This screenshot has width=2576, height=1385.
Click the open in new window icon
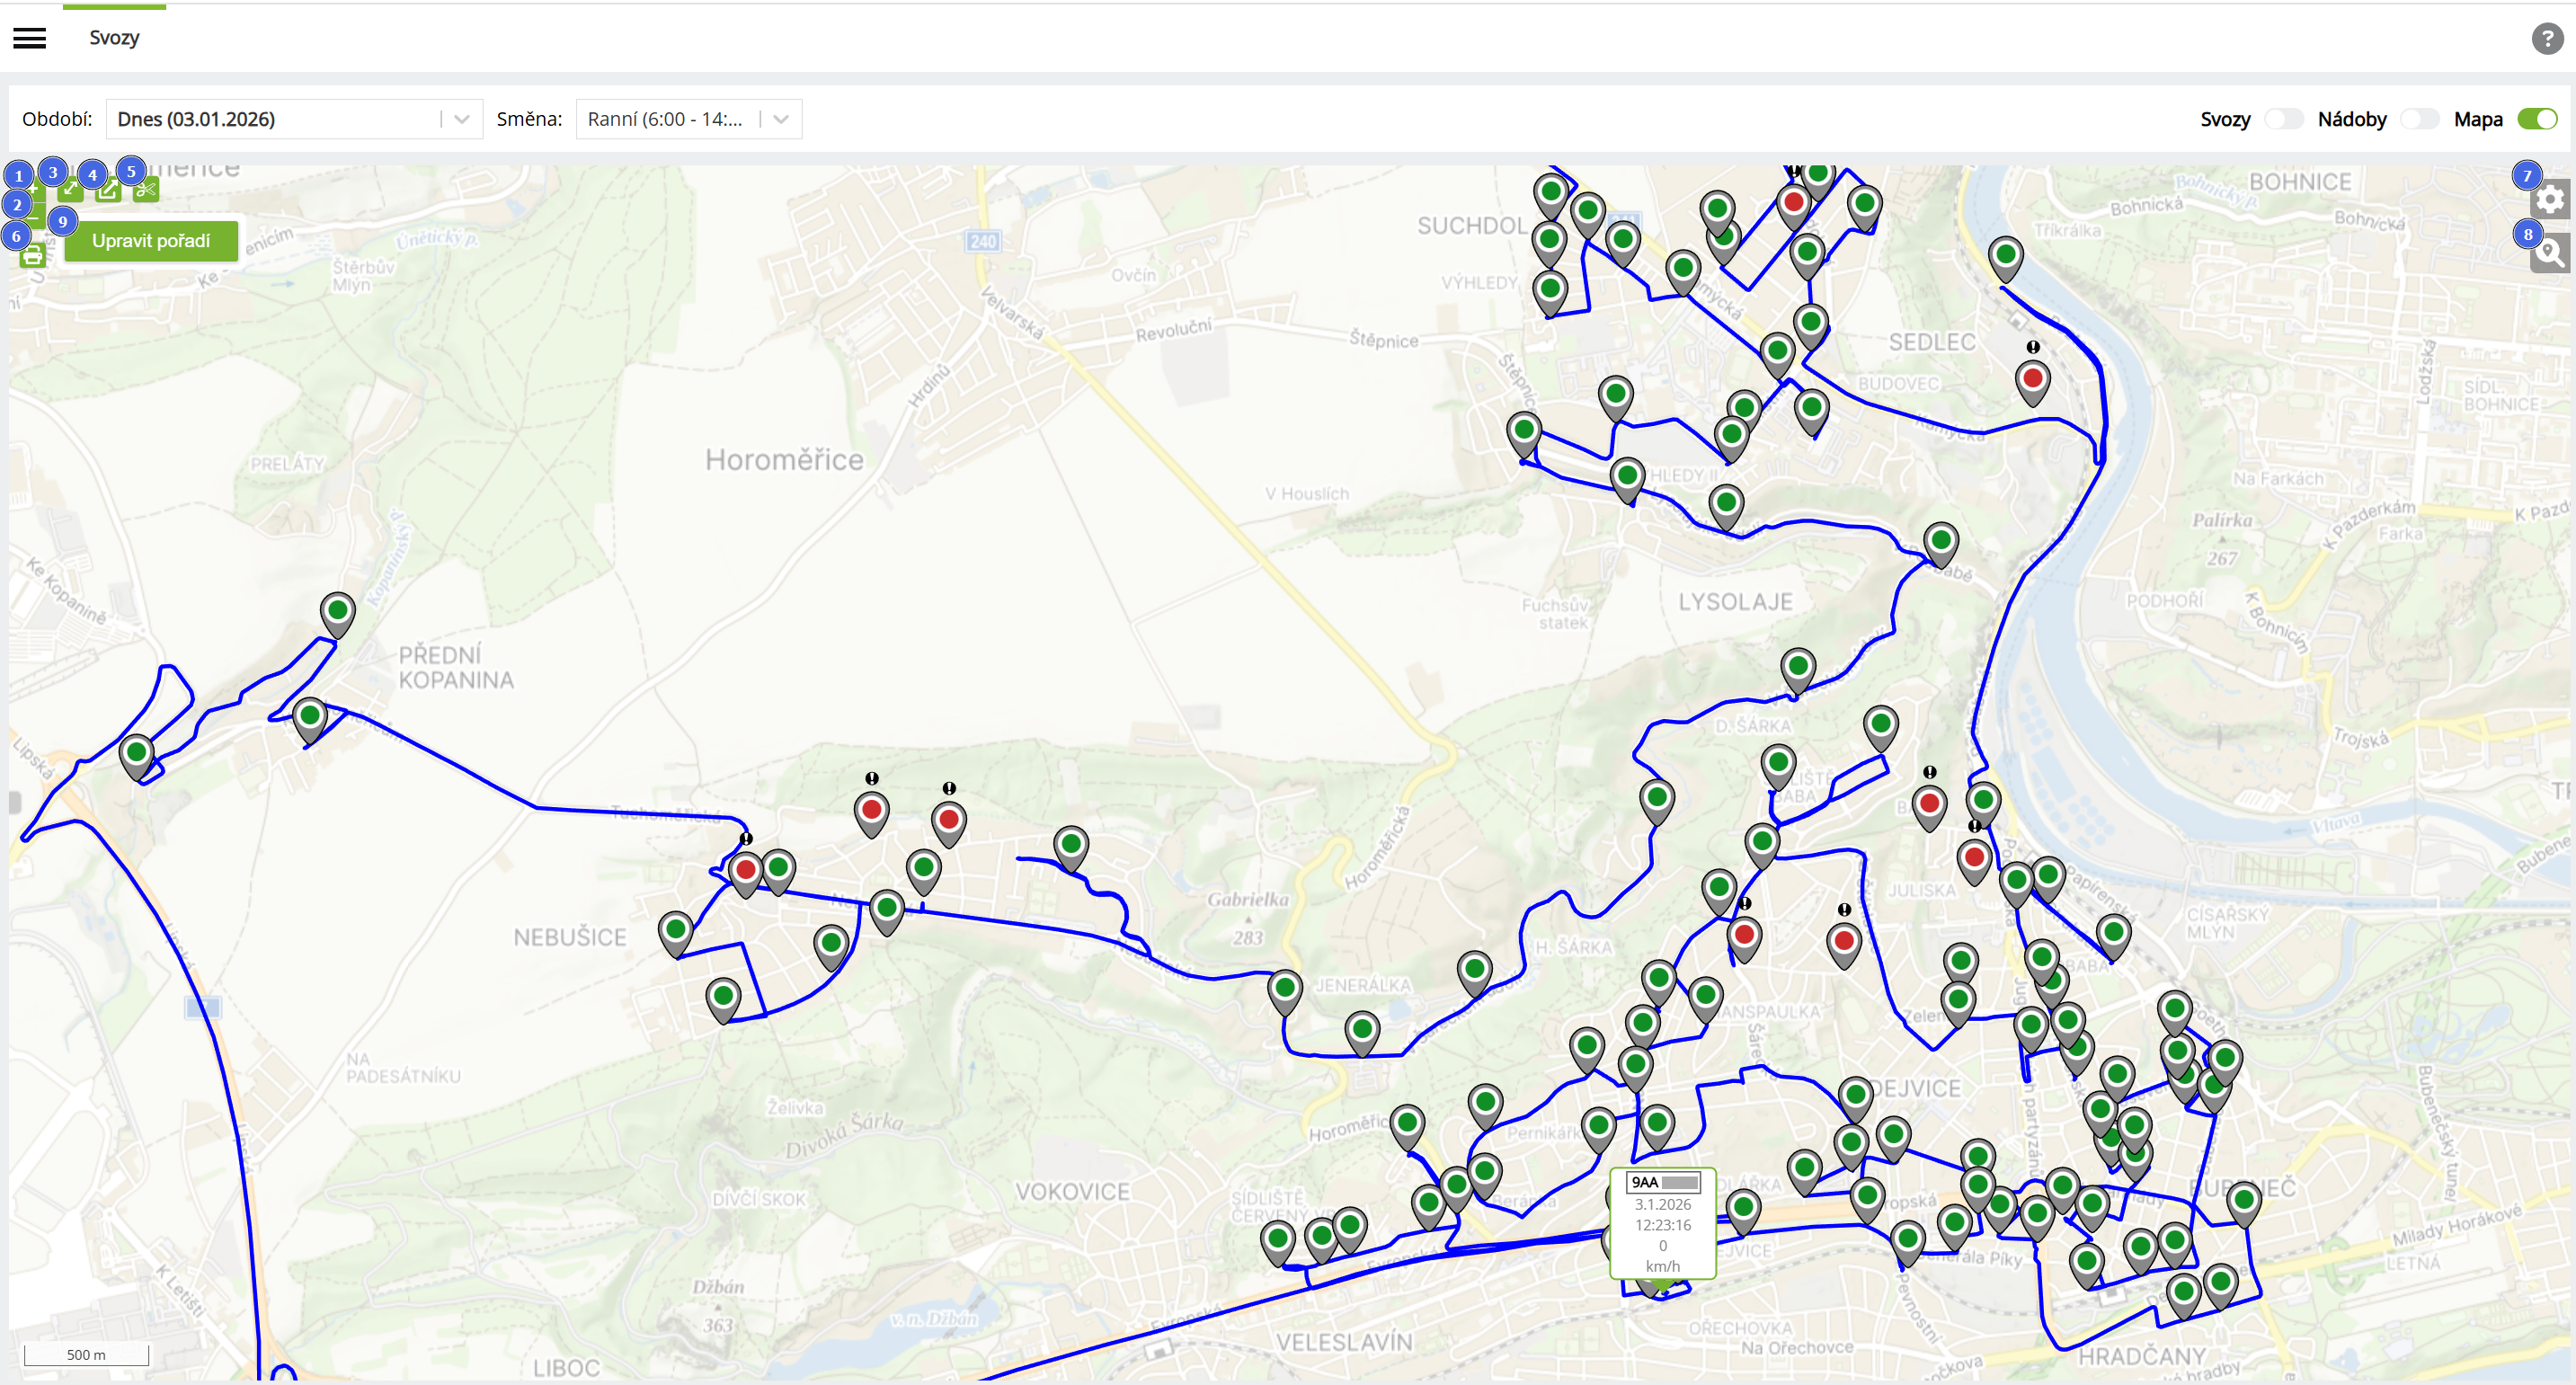[108, 190]
